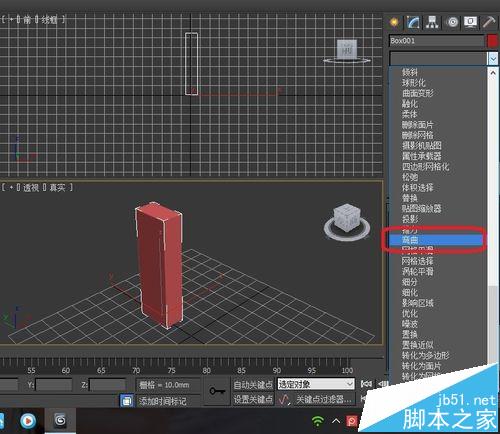Show hidden system tray icons
Screen dimensions: 500x434
[336, 421]
